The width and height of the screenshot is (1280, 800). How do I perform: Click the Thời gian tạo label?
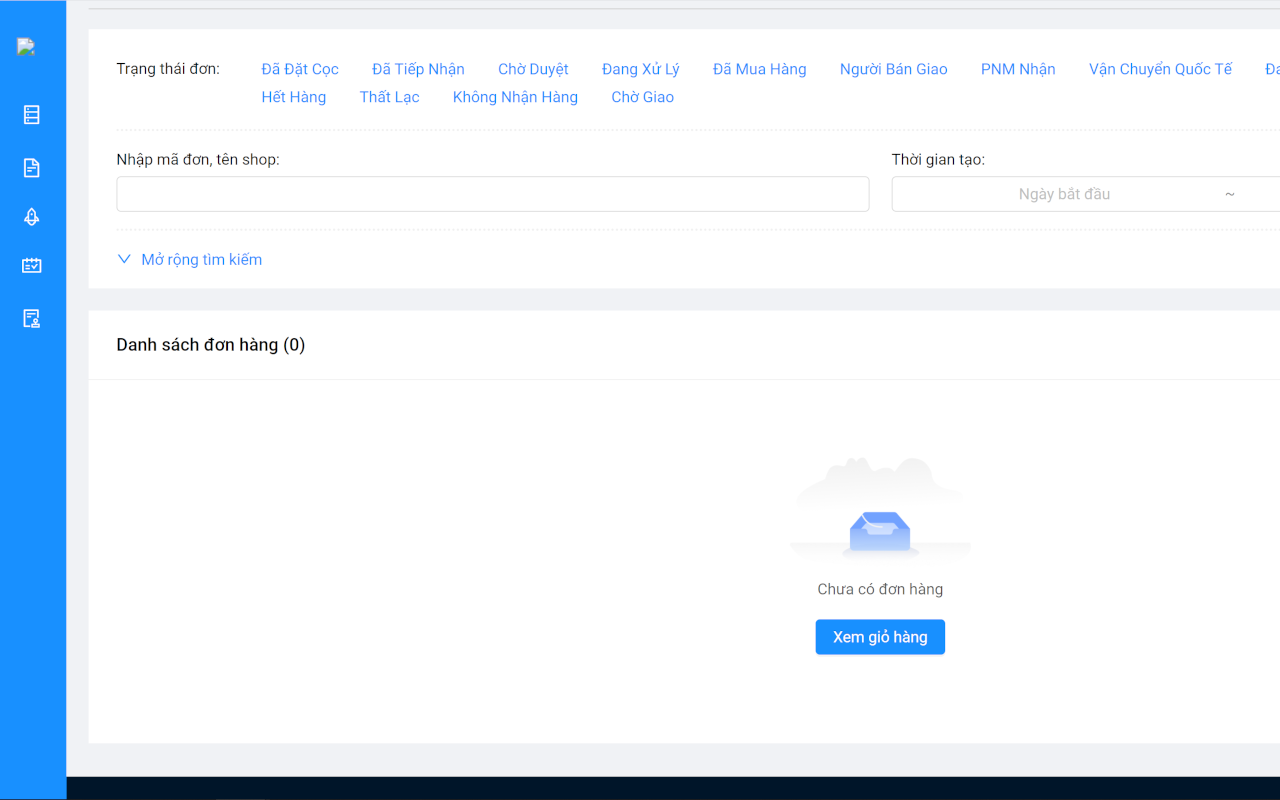tap(938, 159)
